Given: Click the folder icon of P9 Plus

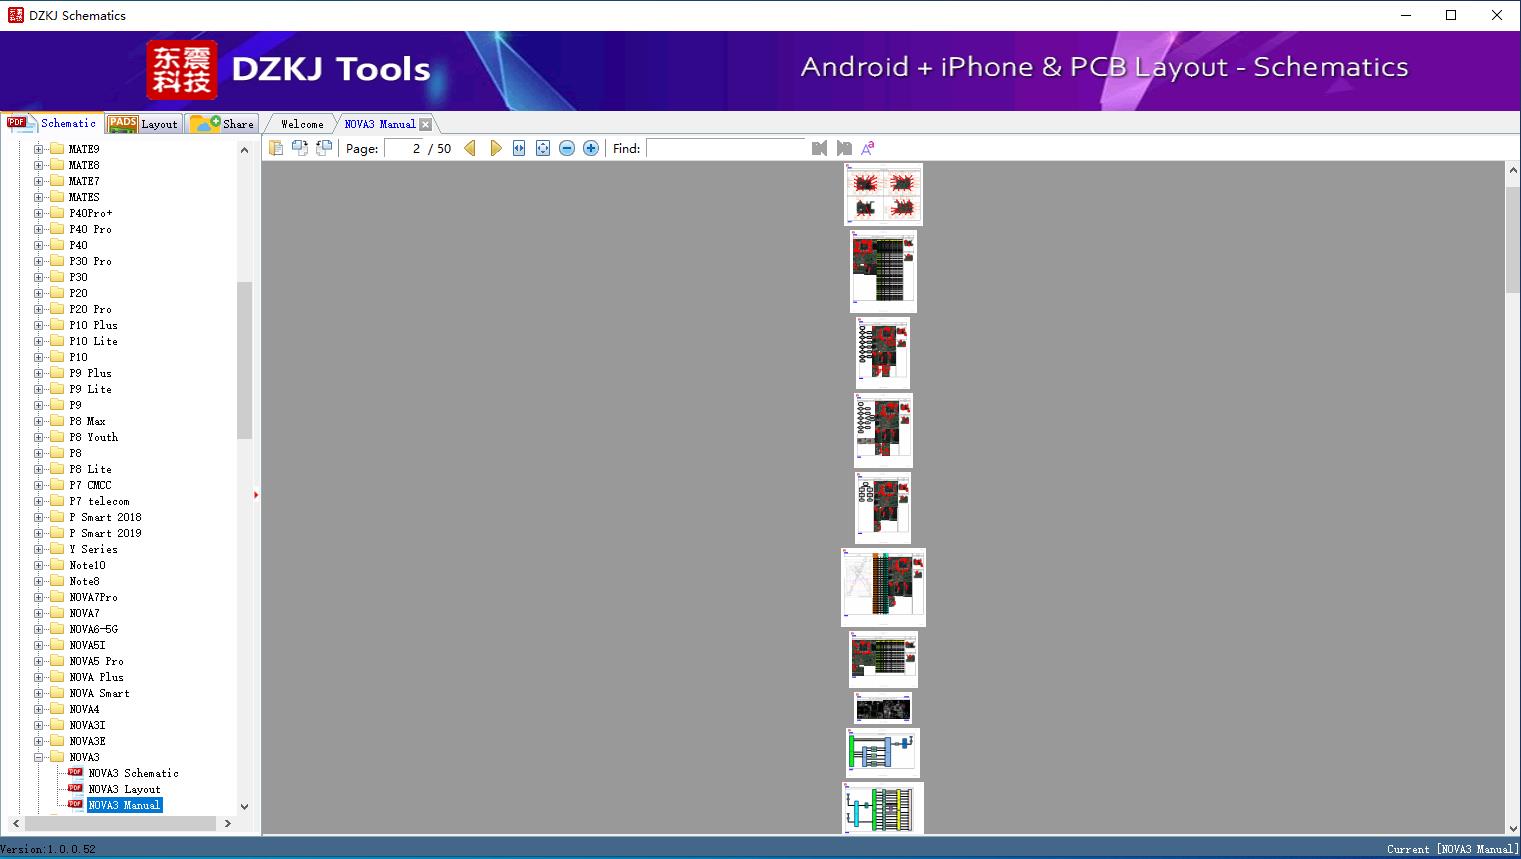Looking at the screenshot, I should point(57,373).
